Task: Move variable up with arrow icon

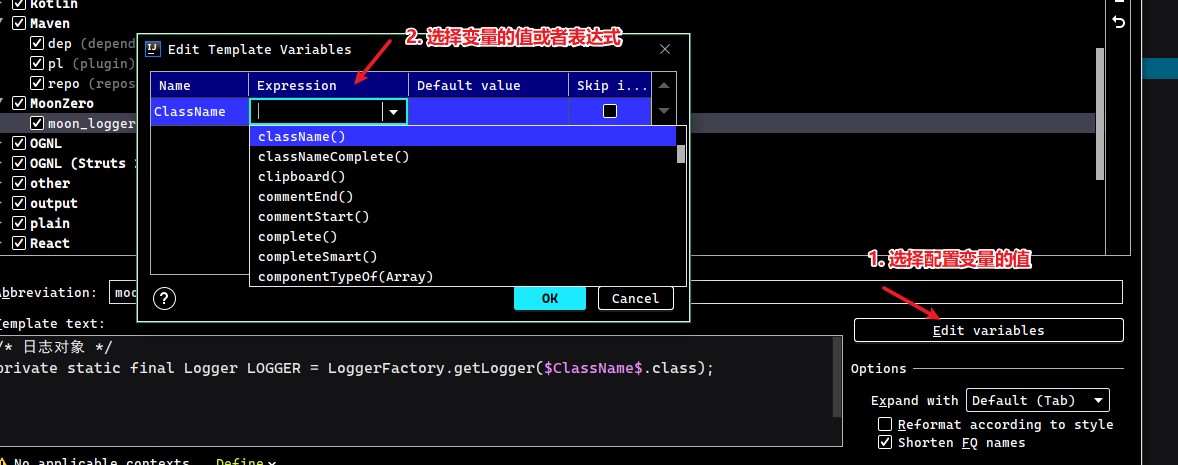Action: pos(663,85)
